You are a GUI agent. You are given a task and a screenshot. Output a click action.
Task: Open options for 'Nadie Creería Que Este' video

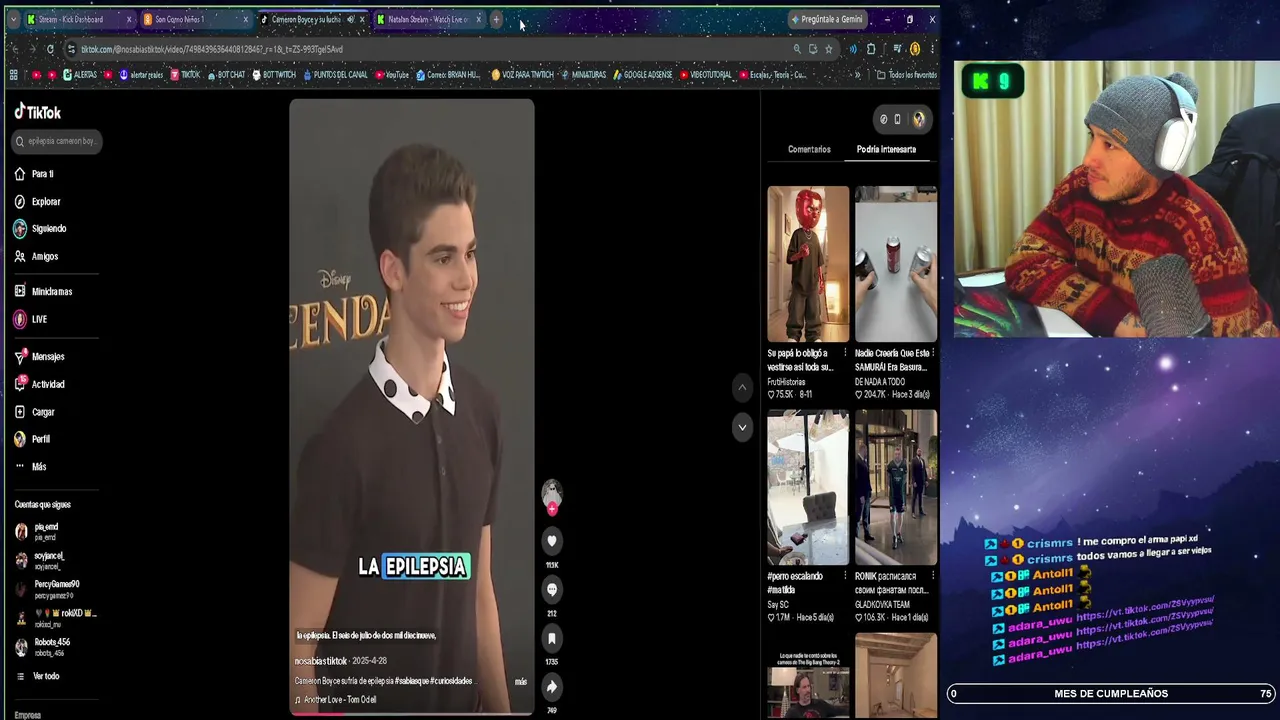[x=932, y=353]
